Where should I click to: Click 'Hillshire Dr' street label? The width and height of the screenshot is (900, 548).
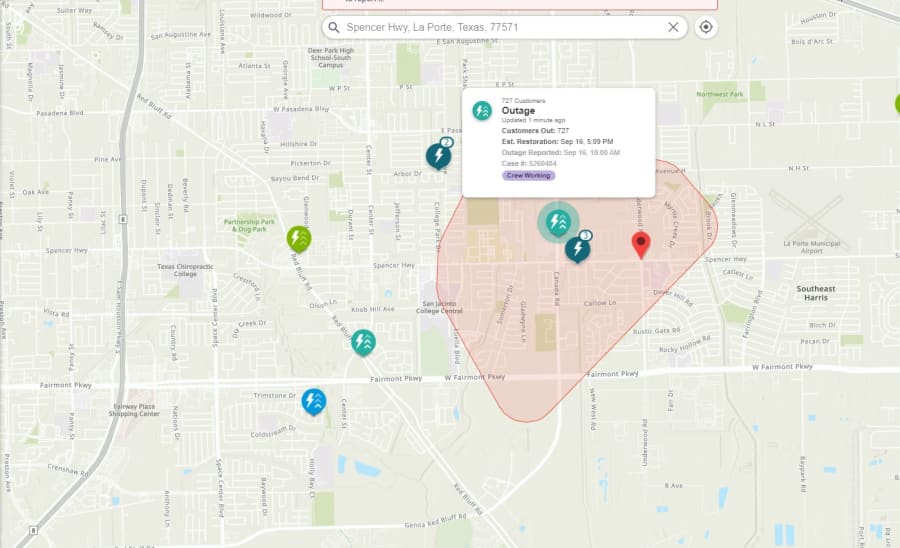click(298, 143)
